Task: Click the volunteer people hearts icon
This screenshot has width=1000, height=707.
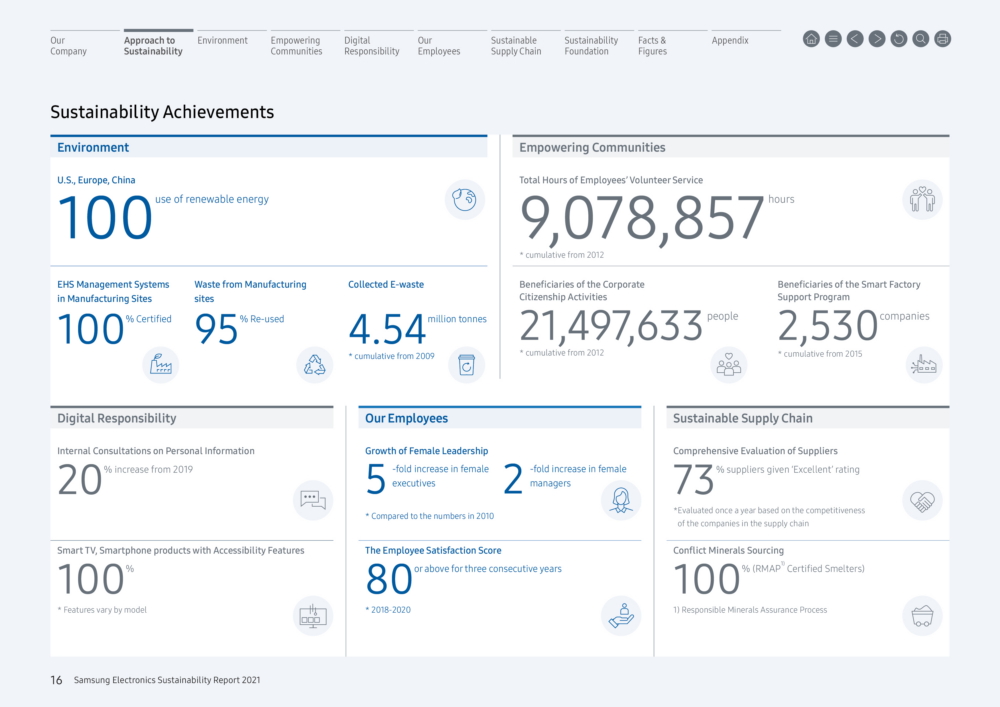Action: point(922,200)
